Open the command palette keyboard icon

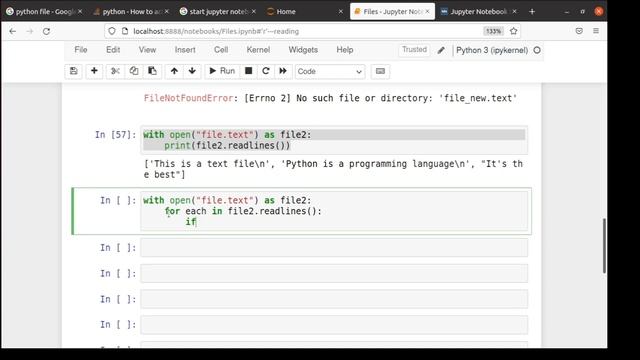[380, 71]
